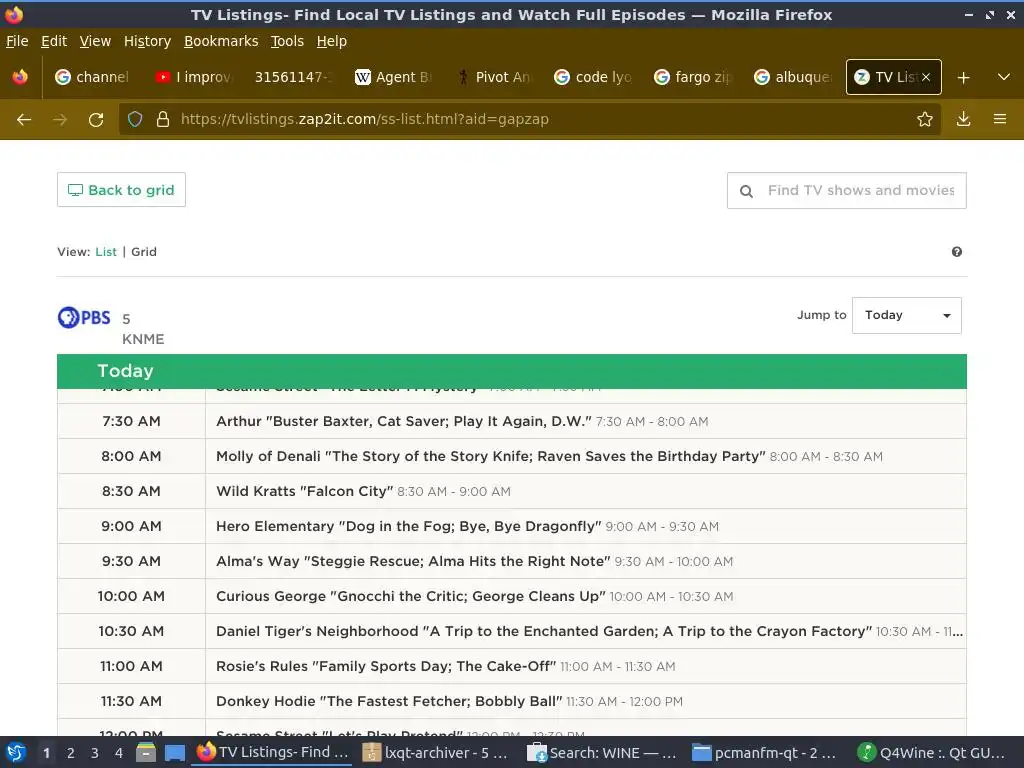Open the View menu
Image resolution: width=1024 pixels, height=768 pixels.
(95, 41)
